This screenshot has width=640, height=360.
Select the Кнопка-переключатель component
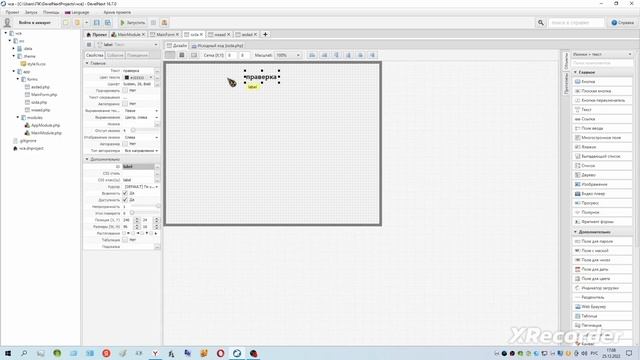(602, 100)
